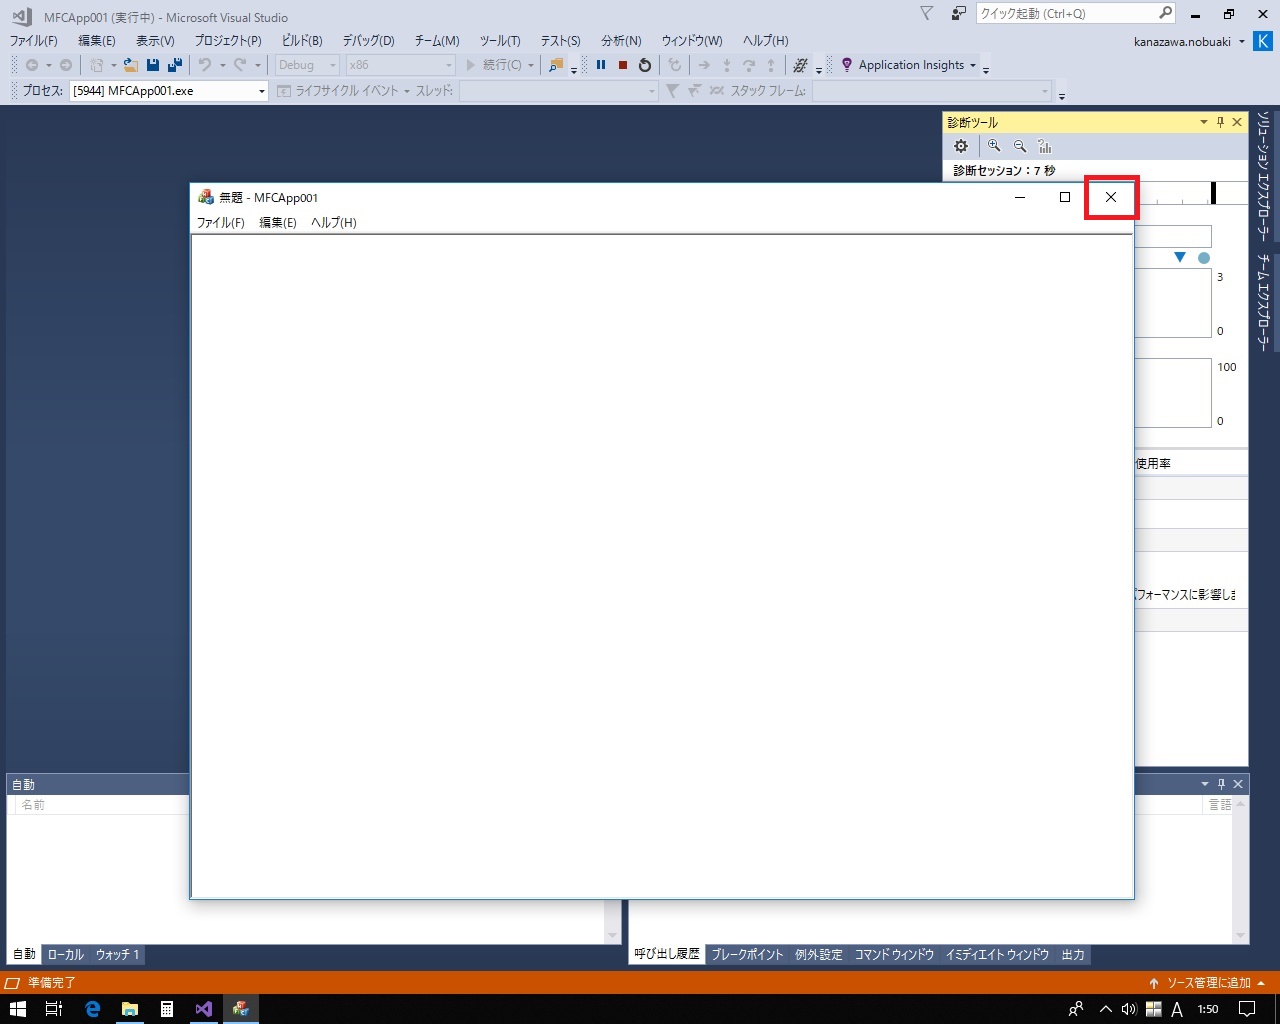
Task: Open the ソリューション エクスプローラー side tab
Action: tap(1264, 176)
